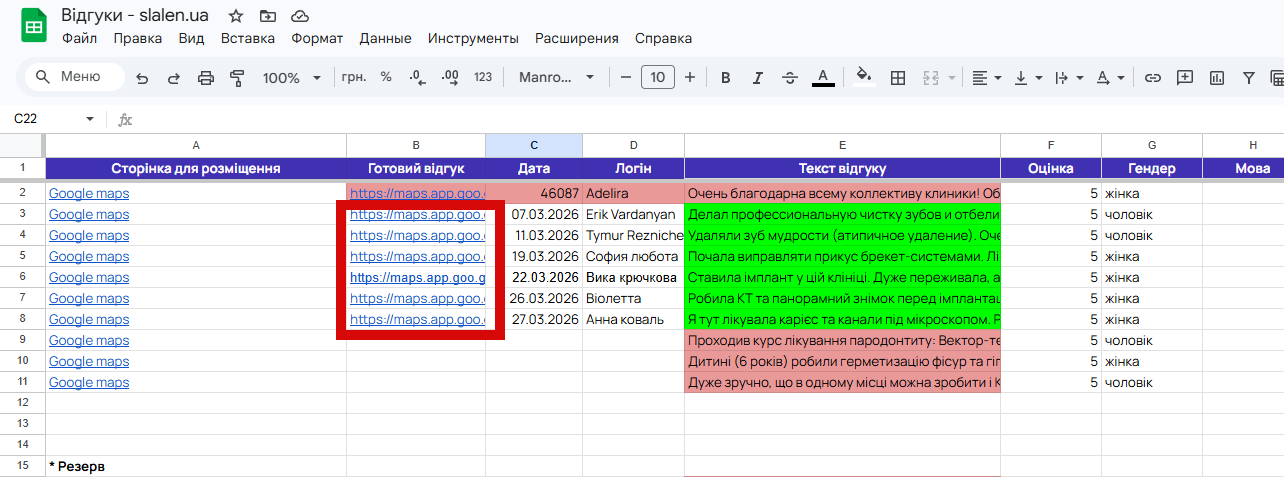Toggle italic formatting

point(758,77)
